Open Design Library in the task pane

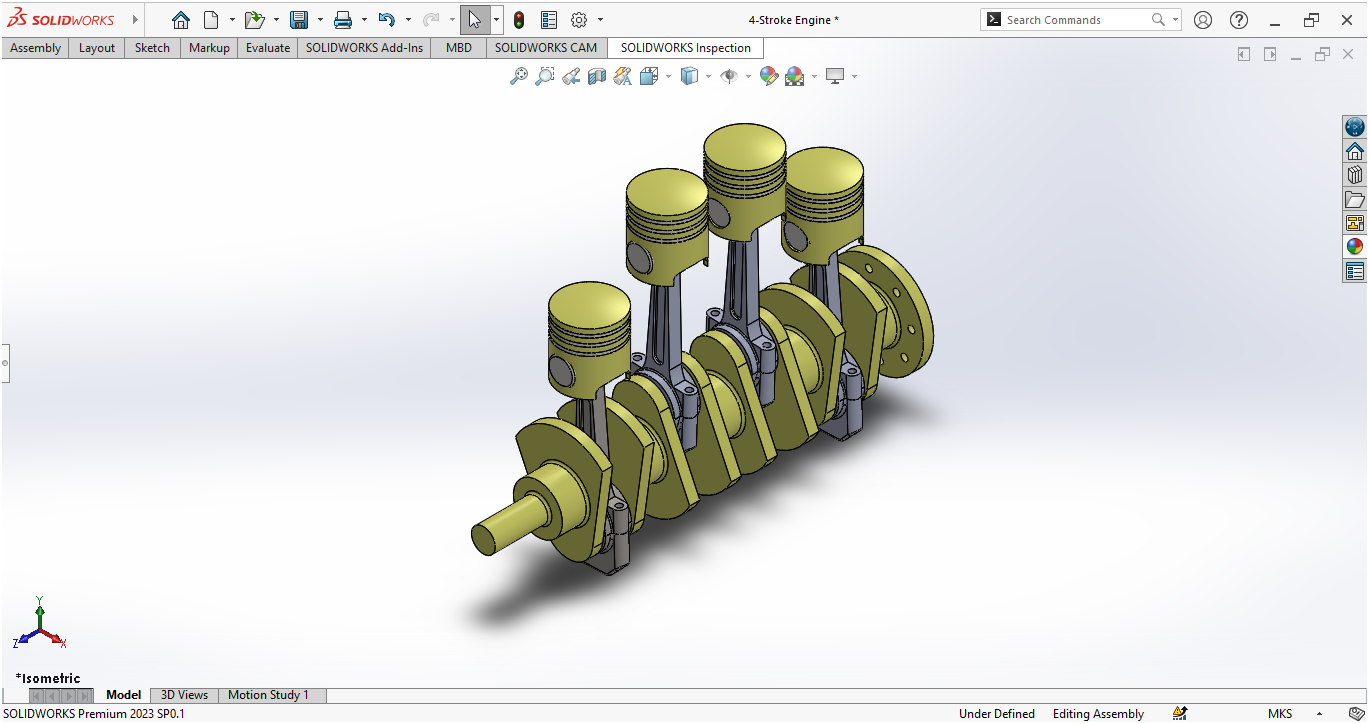click(1355, 174)
